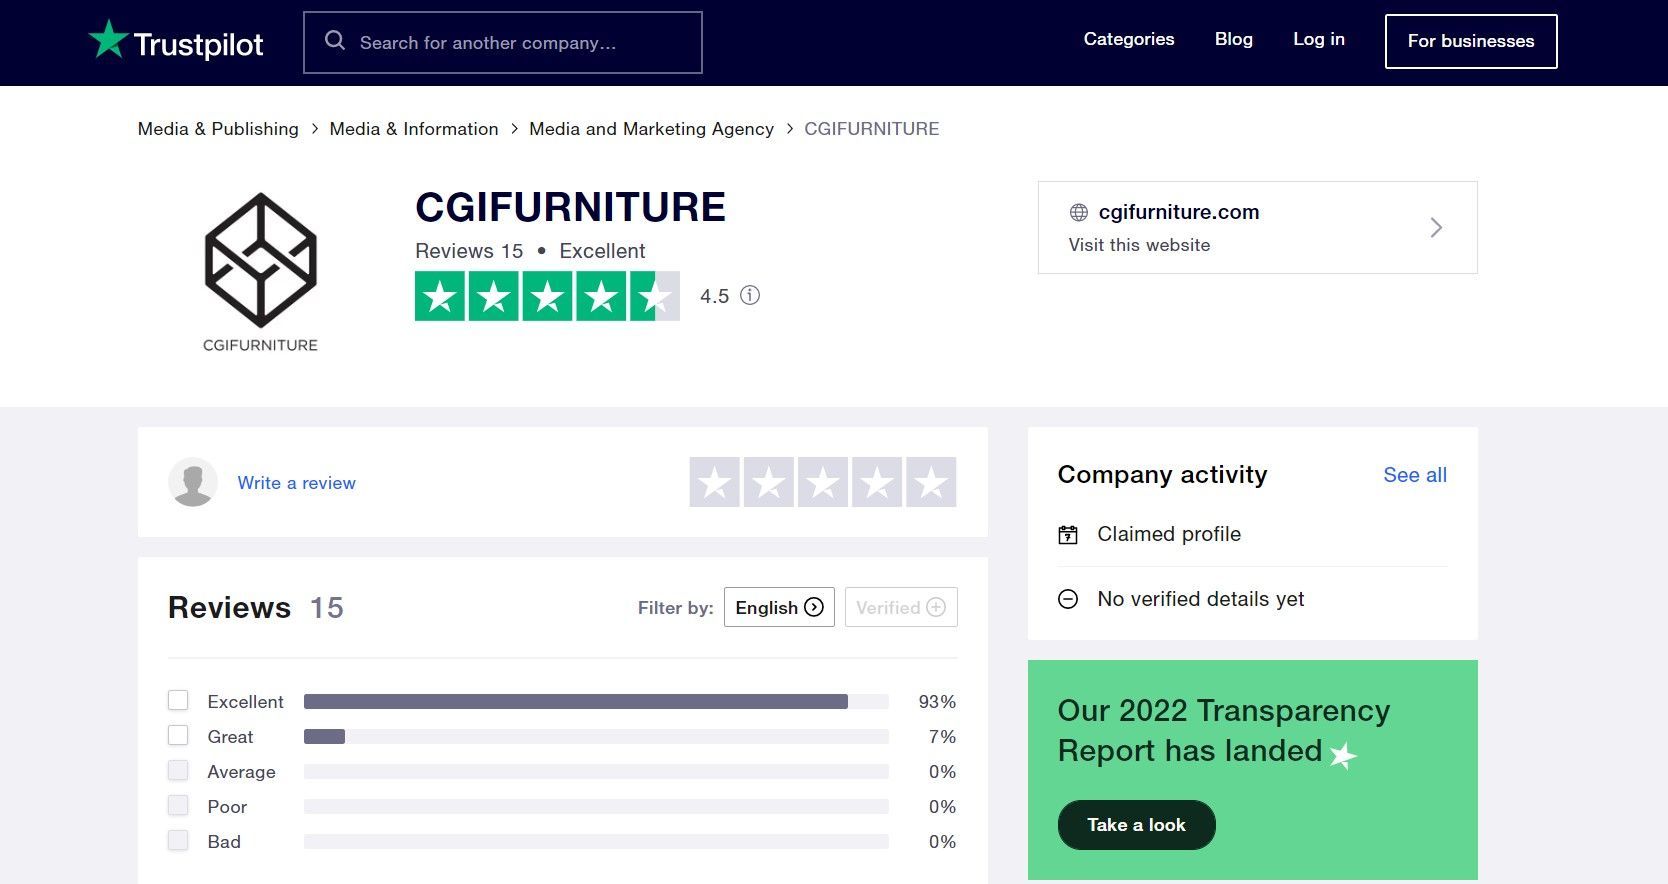Click the claimed profile calendar icon
Viewport: 1668px width, 884px height.
[1070, 534]
